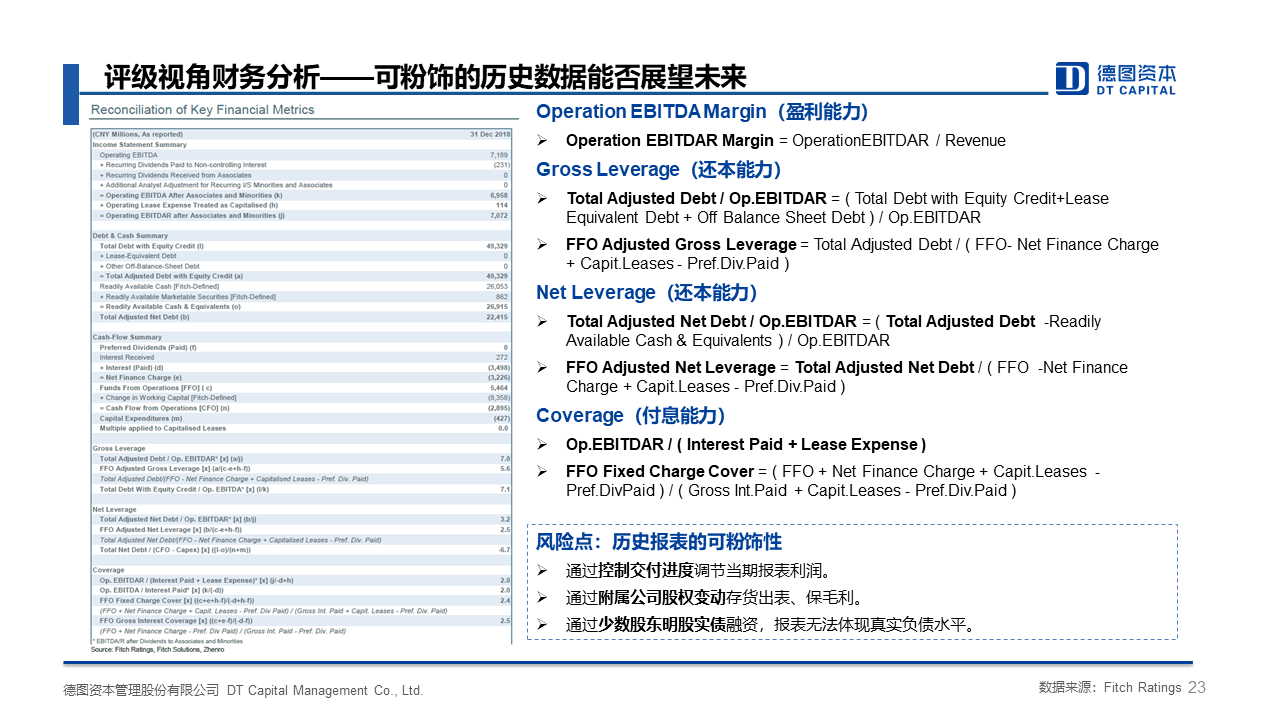The image size is (1280, 720).
Task: Click the 'Readily Available Cash [Fitch-Defined]' row
Action: (301, 286)
